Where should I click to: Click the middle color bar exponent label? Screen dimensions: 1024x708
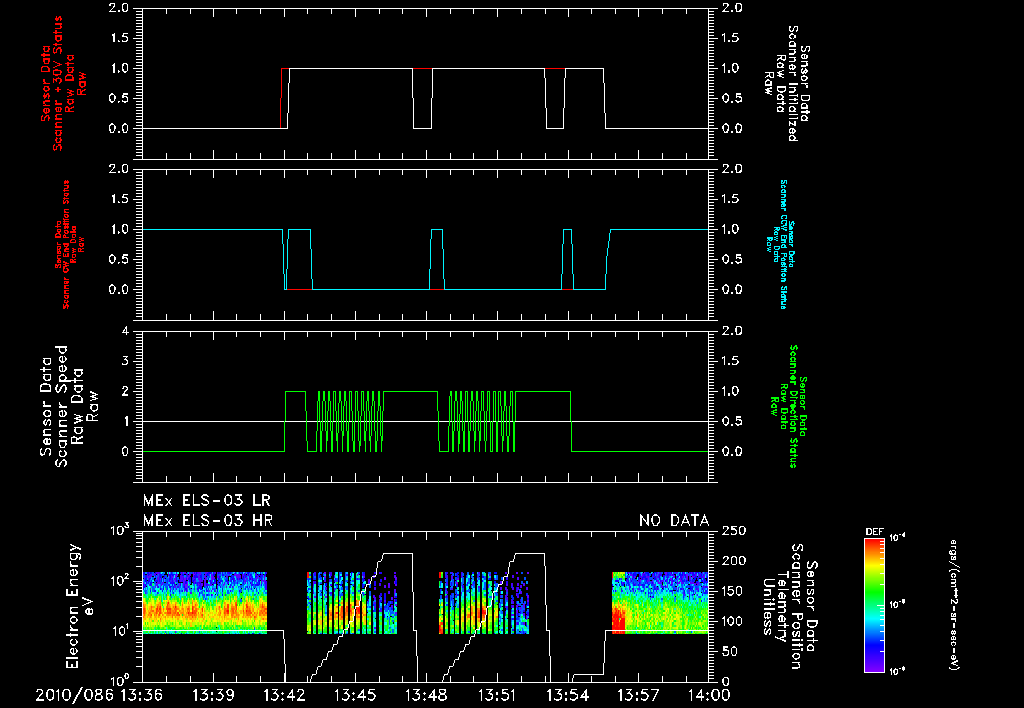coord(897,605)
